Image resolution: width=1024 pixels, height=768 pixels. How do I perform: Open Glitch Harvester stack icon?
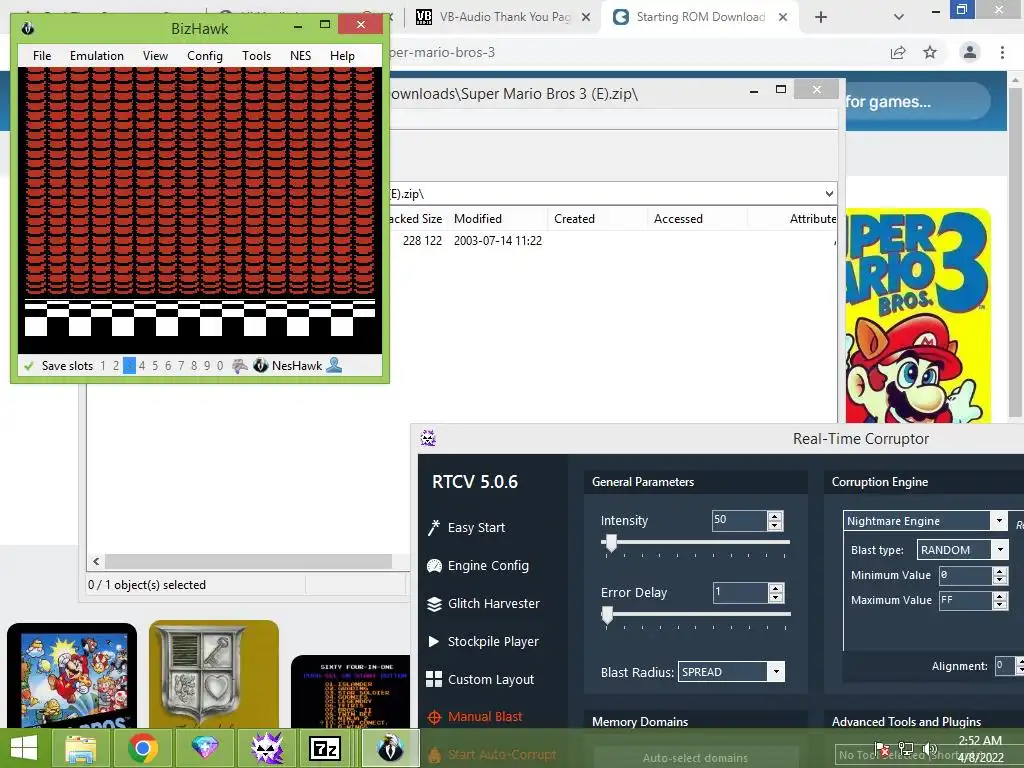434,604
